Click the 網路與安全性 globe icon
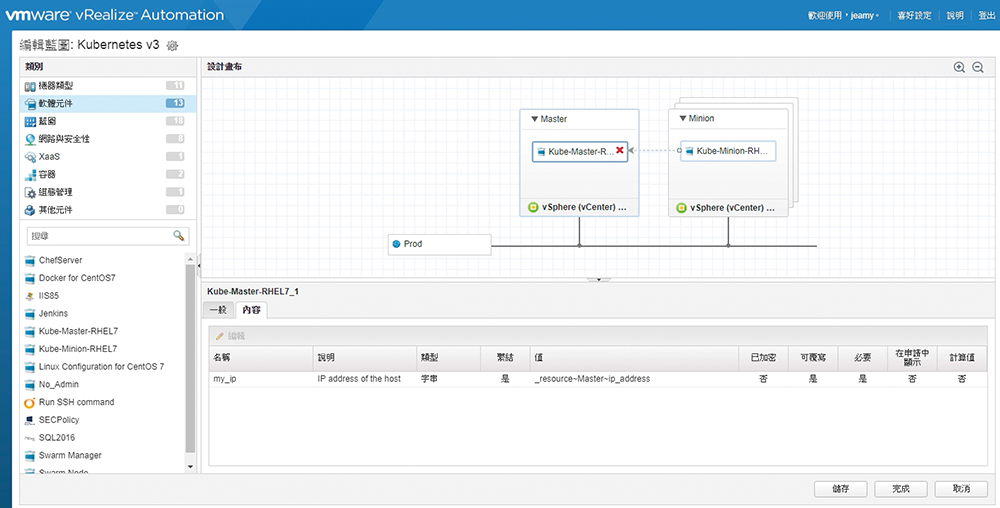Screen dimensions: 1000x508 [x=30, y=139]
